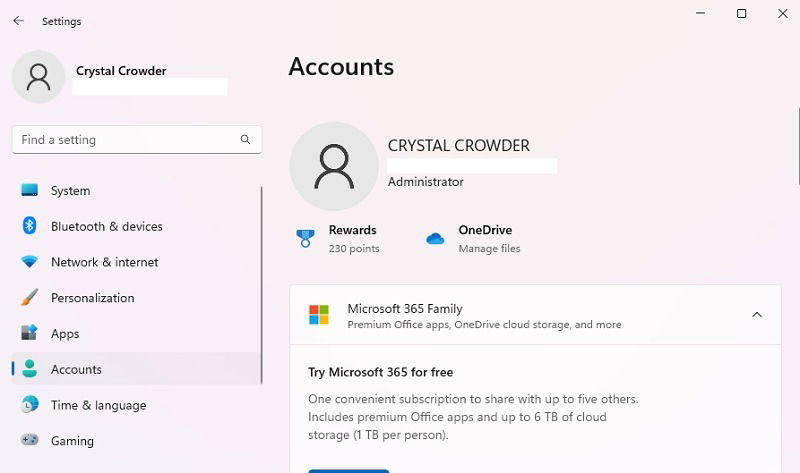Go back with the arrow button
The image size is (800, 473).
[19, 21]
